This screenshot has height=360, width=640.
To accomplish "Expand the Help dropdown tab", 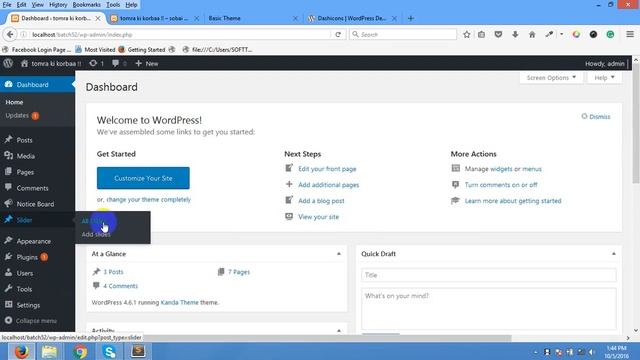I will point(604,78).
